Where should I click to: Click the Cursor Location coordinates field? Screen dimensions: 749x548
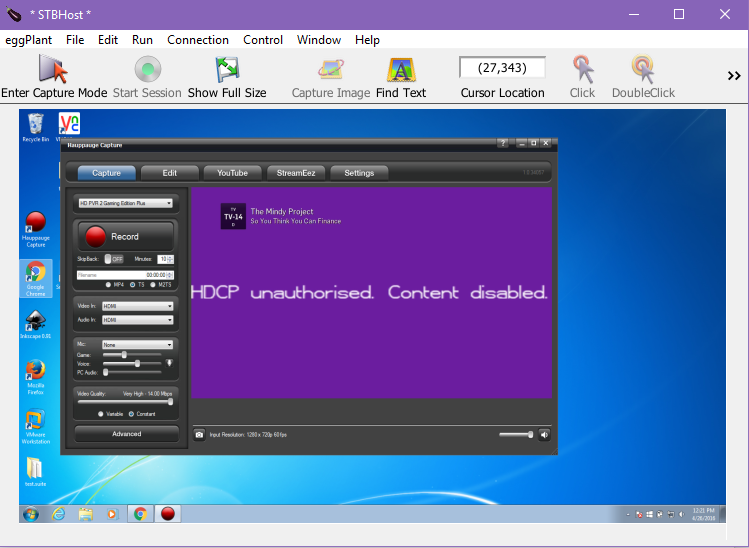coord(502,67)
